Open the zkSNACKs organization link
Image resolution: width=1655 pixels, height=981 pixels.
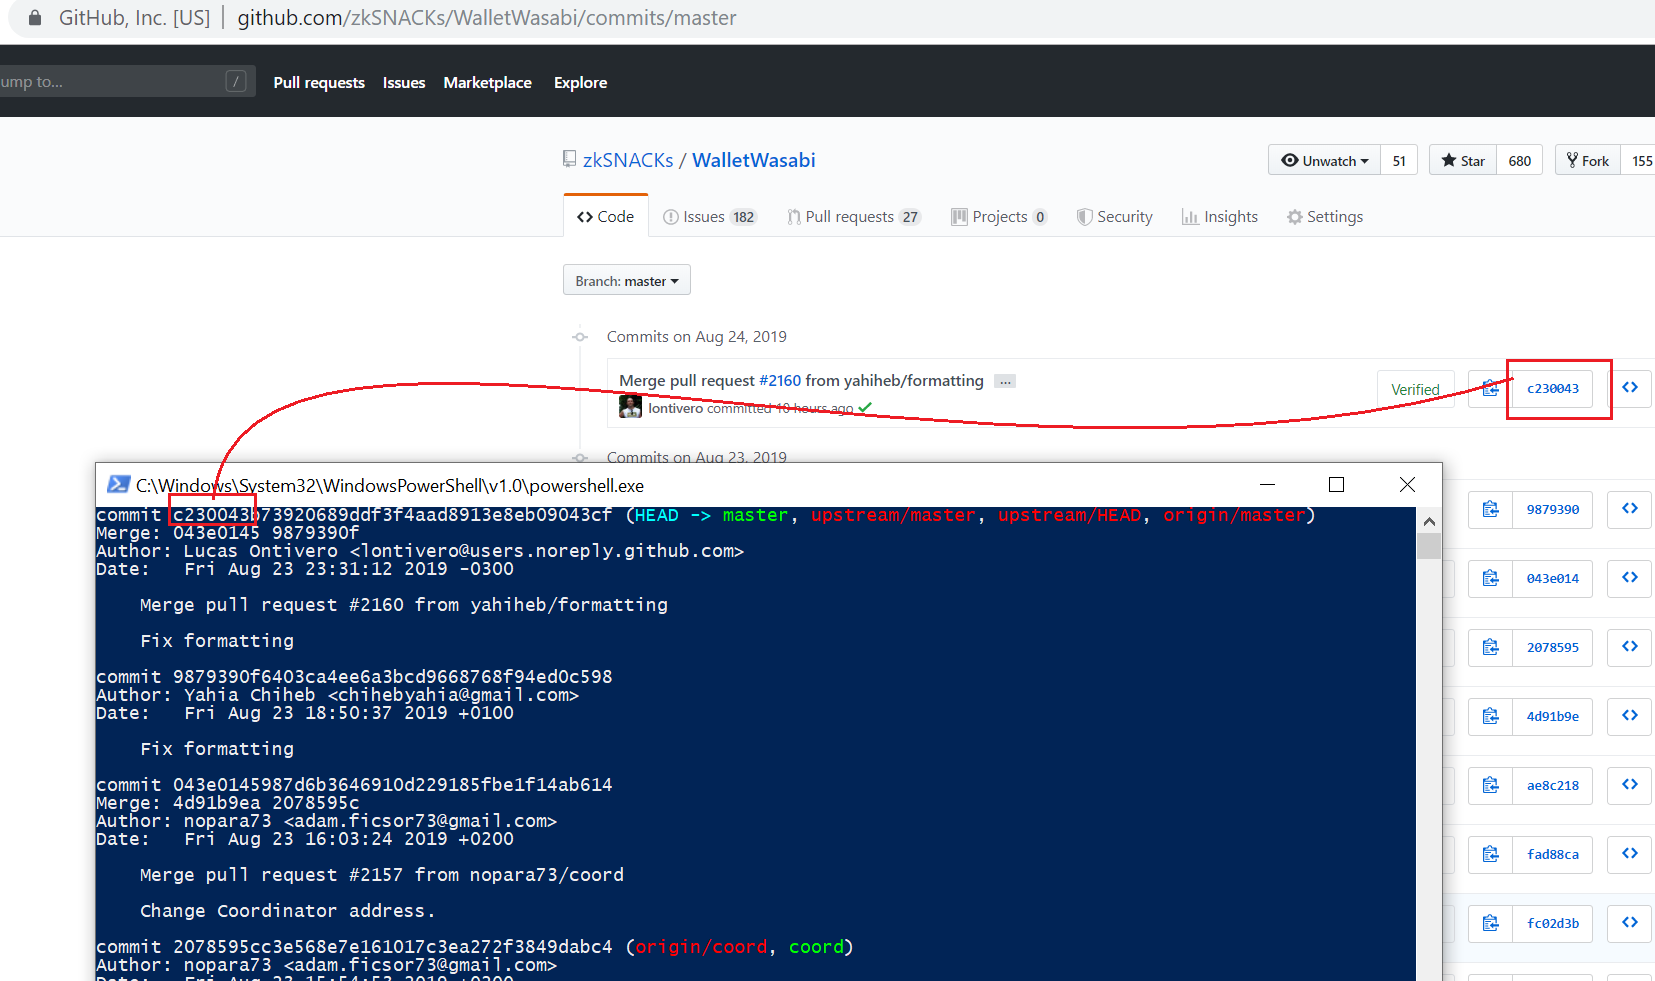(x=628, y=160)
